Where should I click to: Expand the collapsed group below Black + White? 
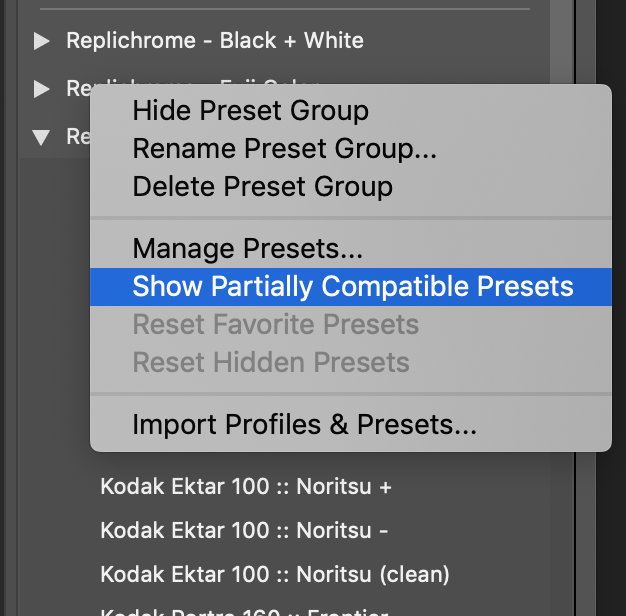(x=41, y=89)
